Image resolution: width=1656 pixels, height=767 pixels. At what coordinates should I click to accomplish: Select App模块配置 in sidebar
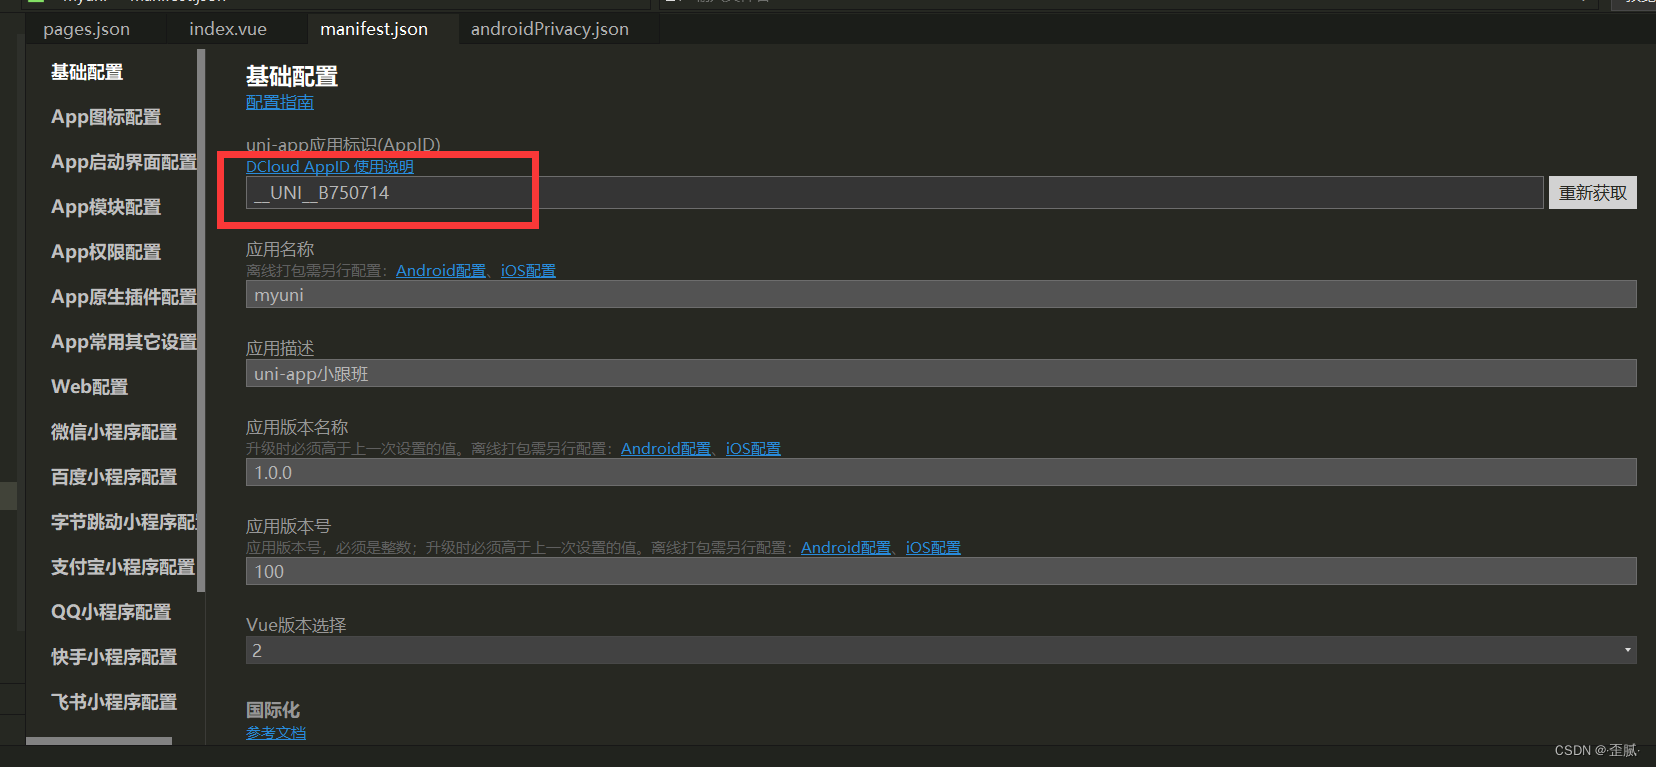[x=106, y=207]
